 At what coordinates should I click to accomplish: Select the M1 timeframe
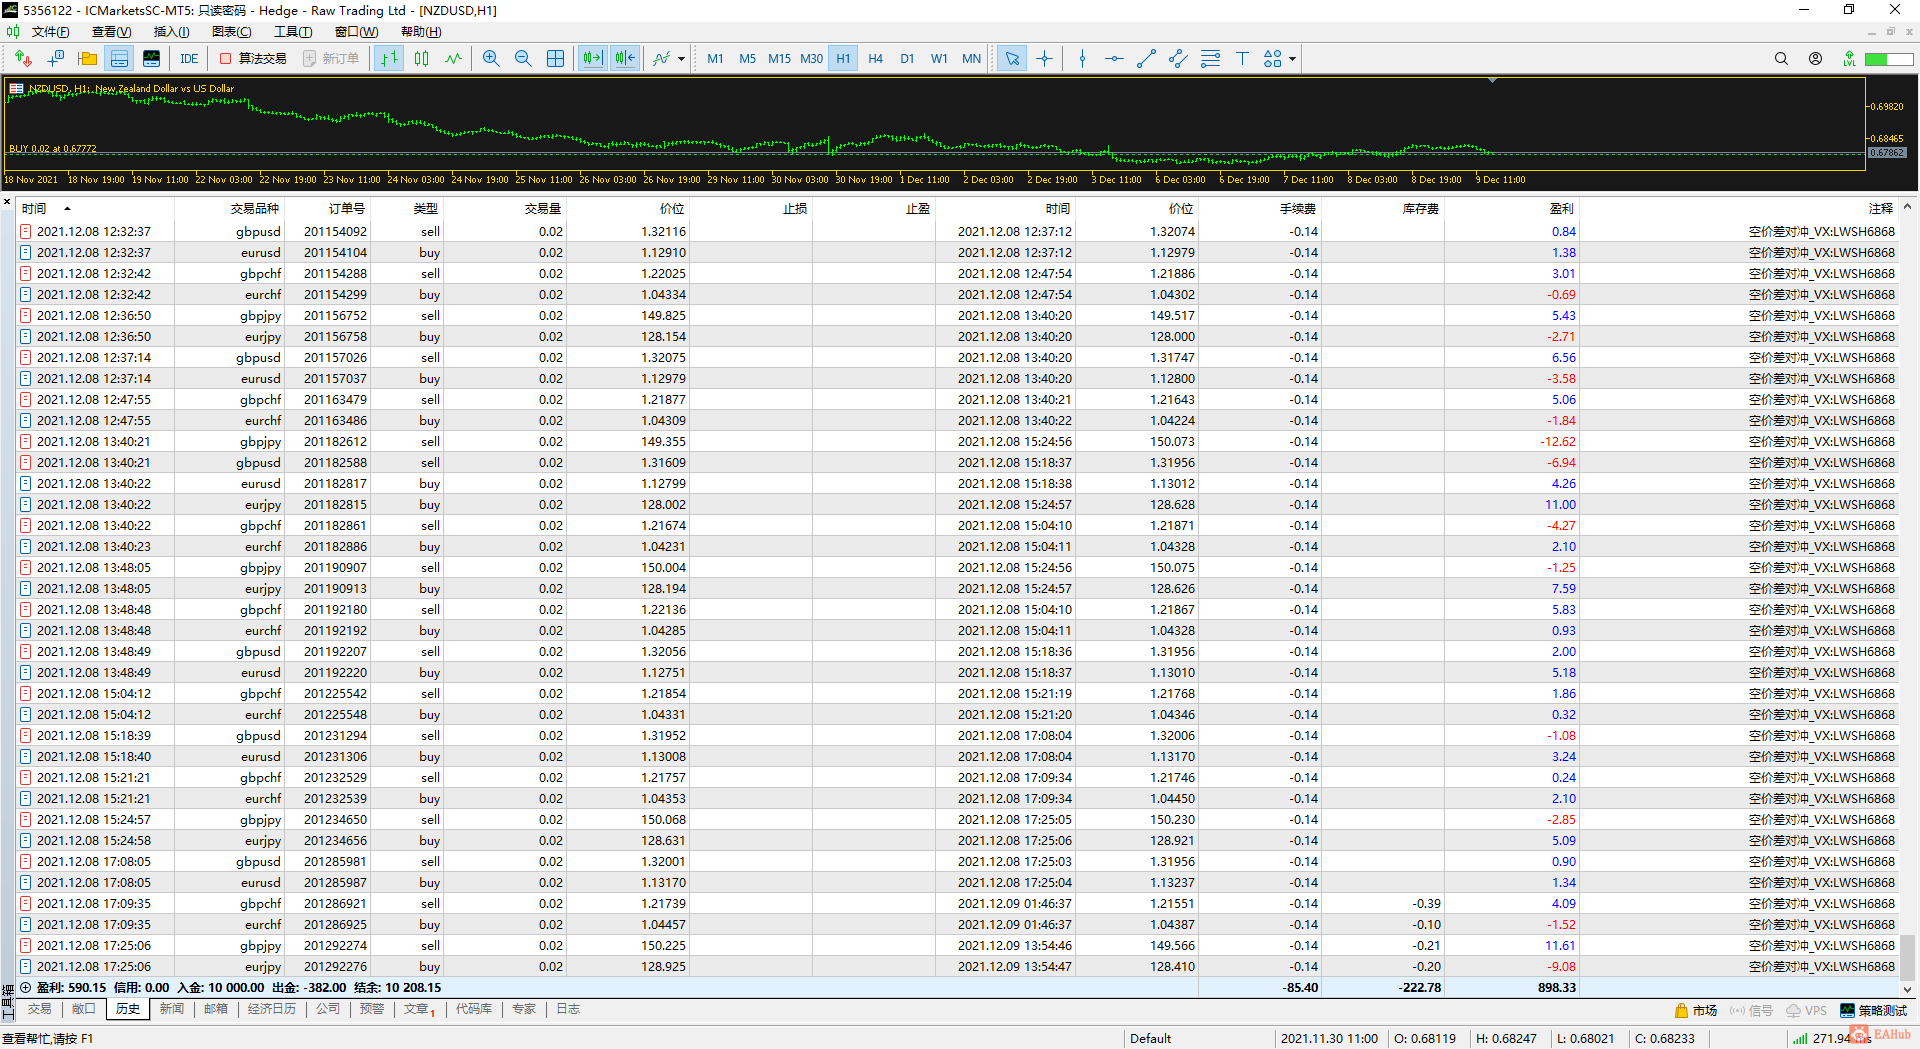pyautogui.click(x=715, y=59)
